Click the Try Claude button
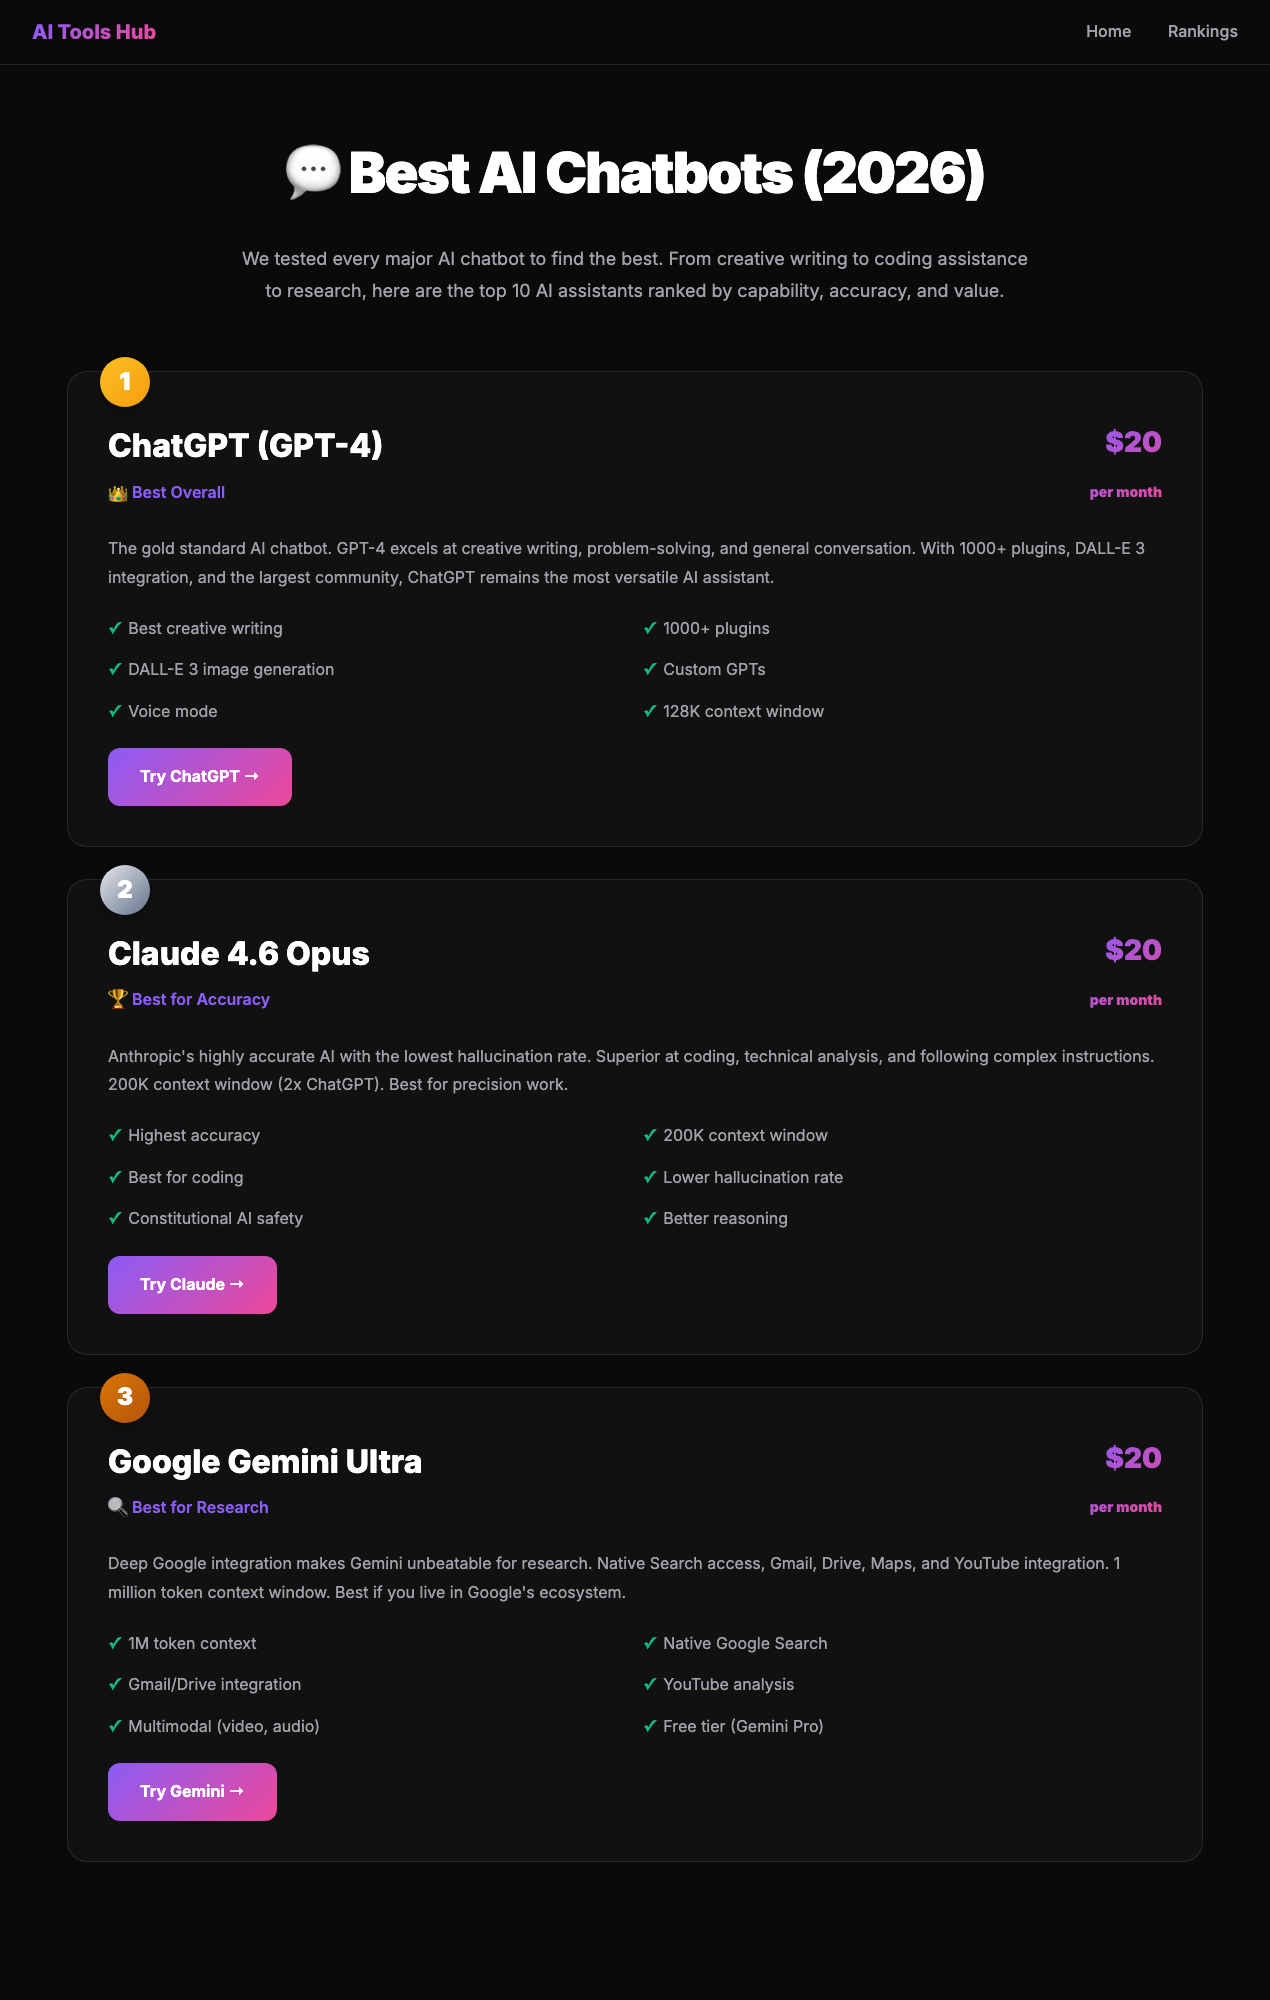Screen dimensions: 1270x2000 pyautogui.click(x=192, y=1284)
